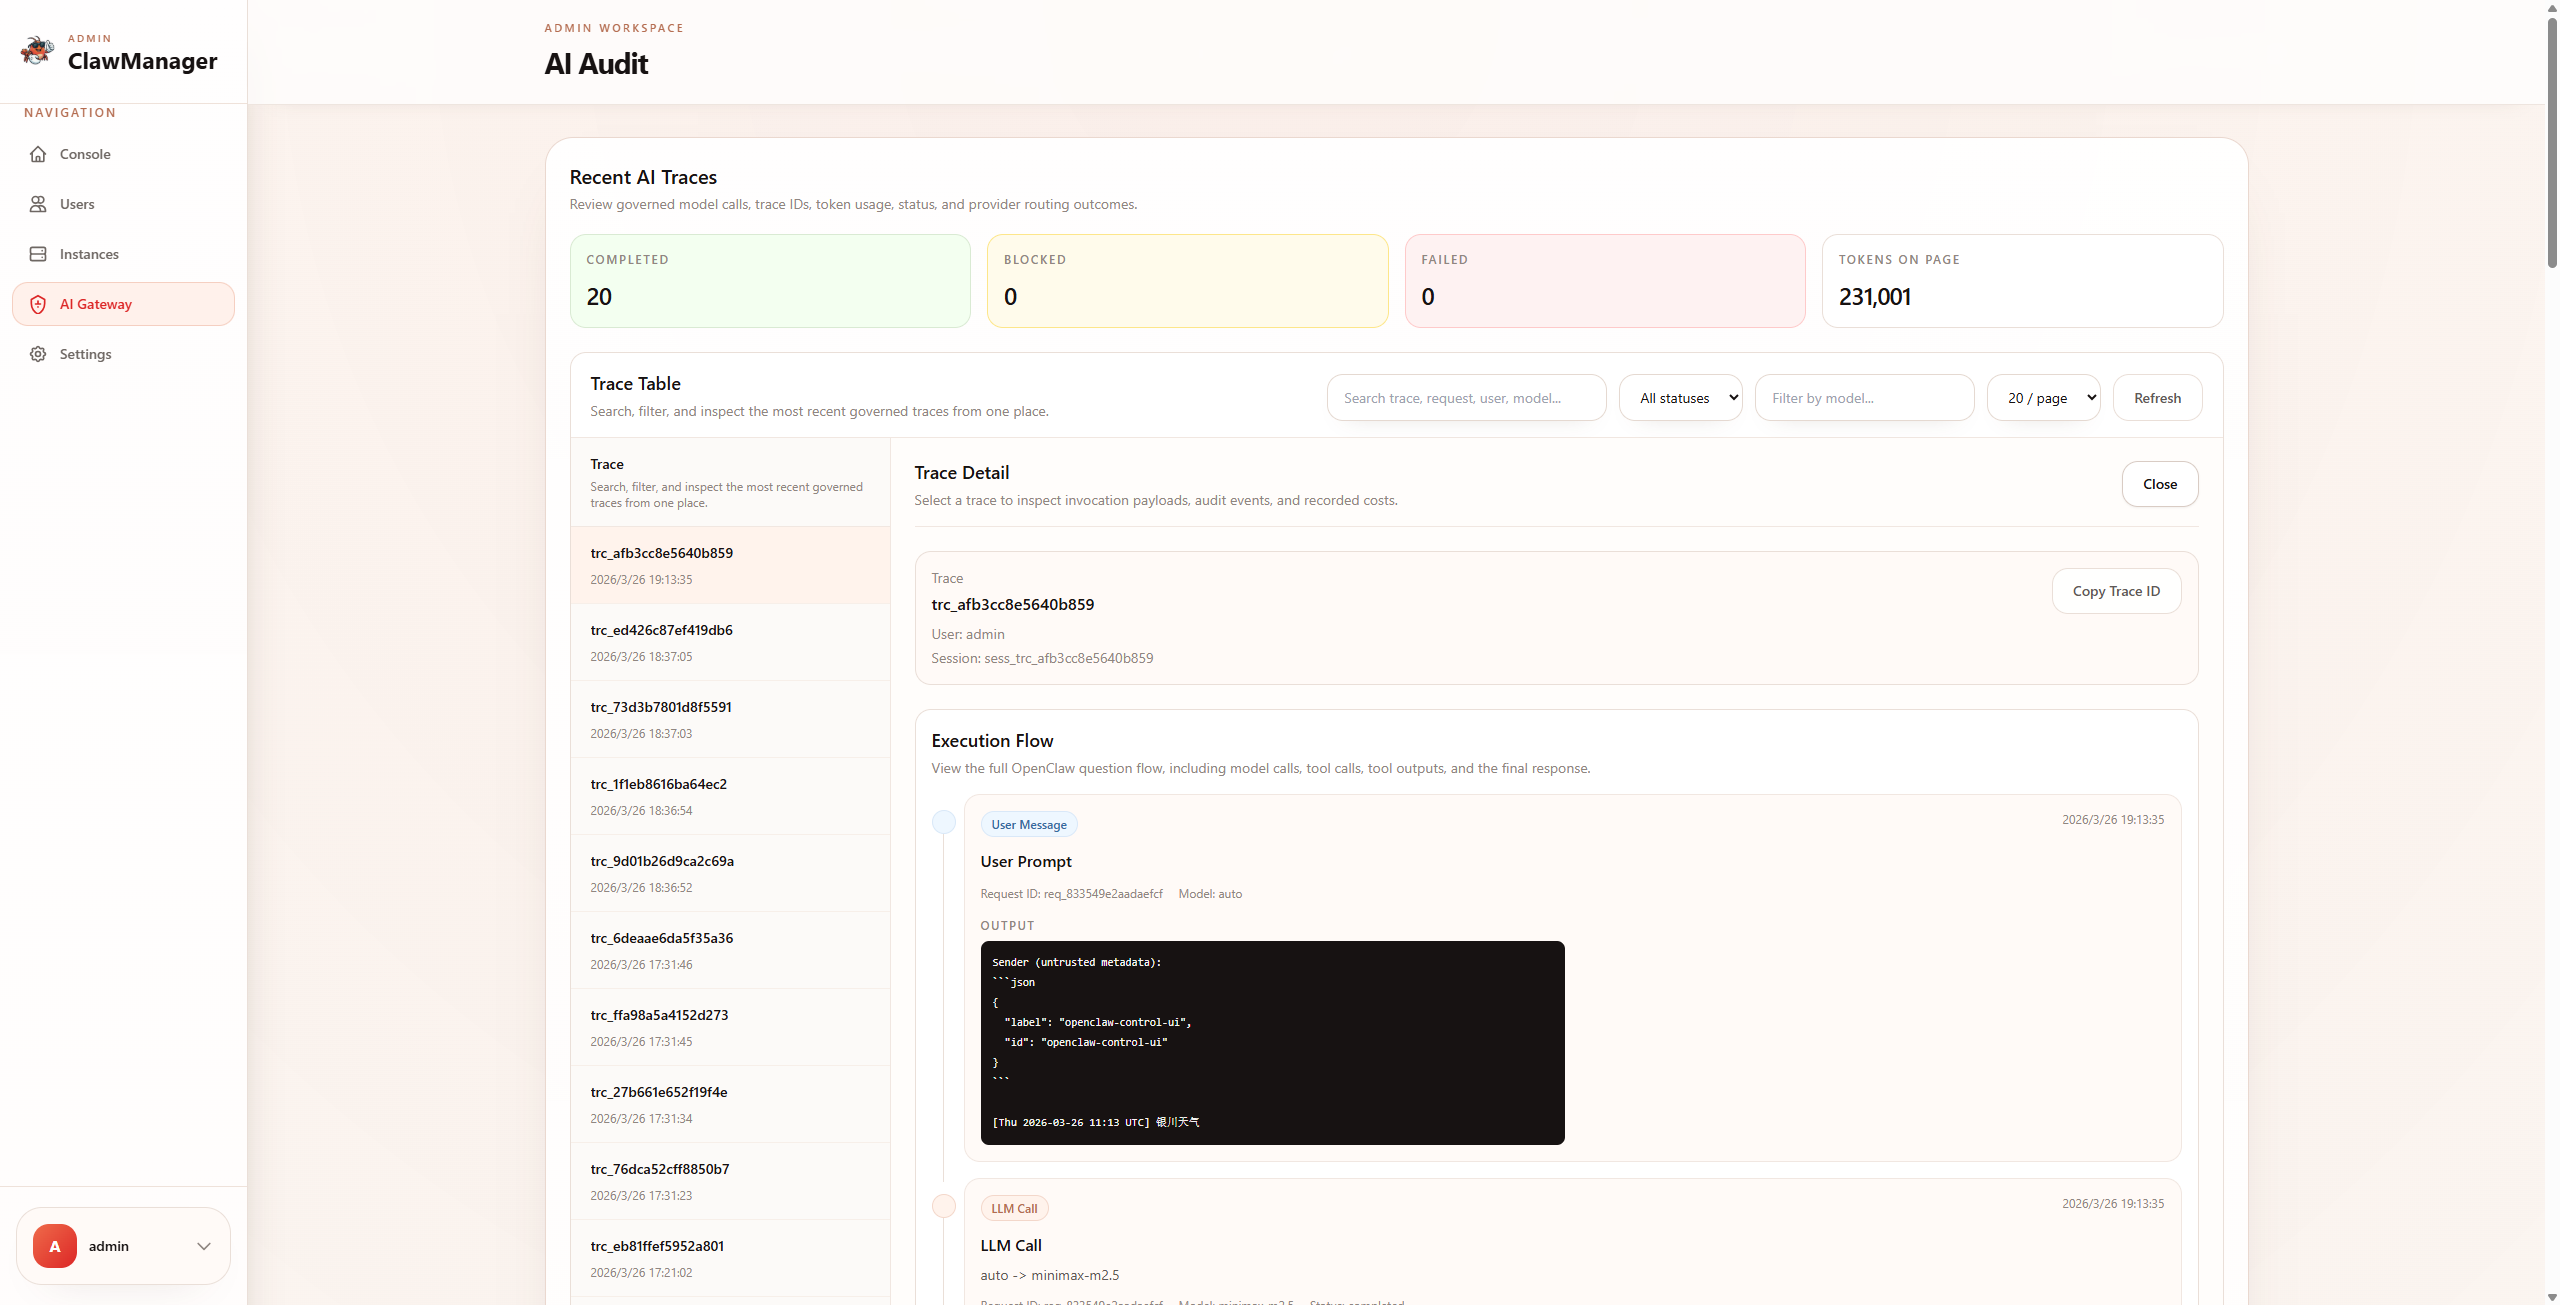2560x1305 pixels.
Task: Click the TOKENS ON PAGE card
Action: coord(2022,281)
